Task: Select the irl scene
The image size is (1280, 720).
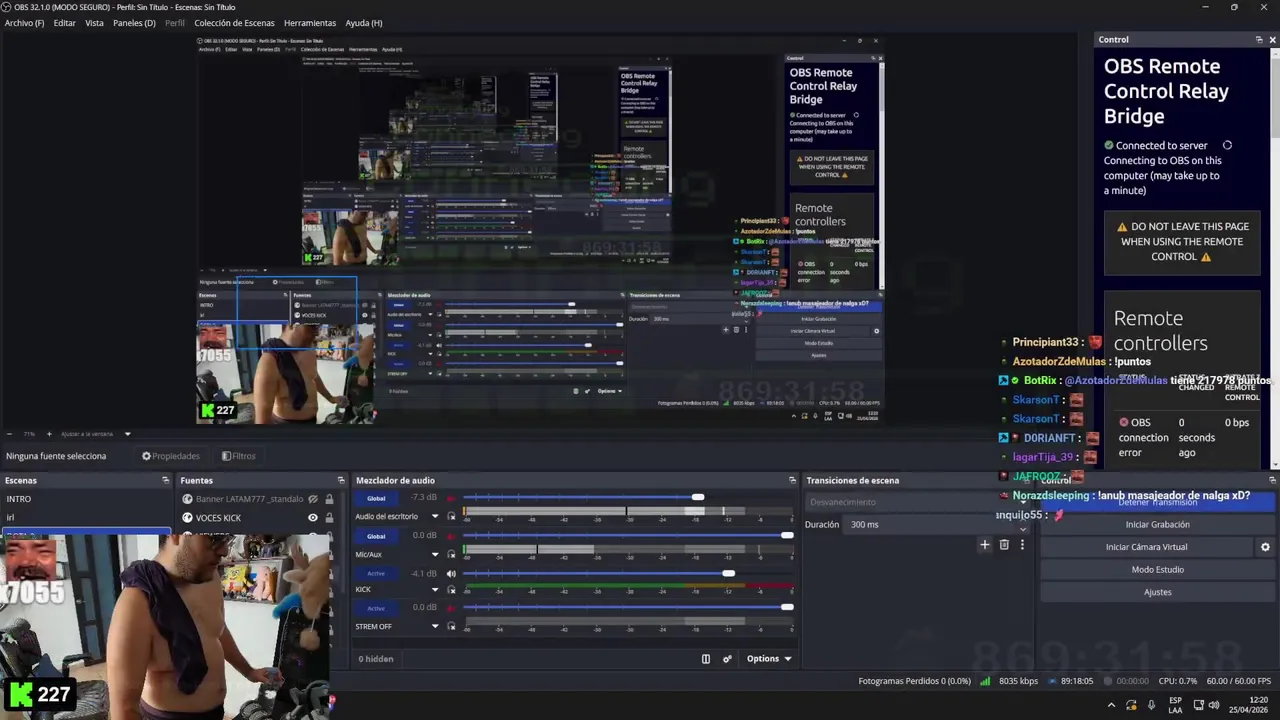Action: [86, 518]
